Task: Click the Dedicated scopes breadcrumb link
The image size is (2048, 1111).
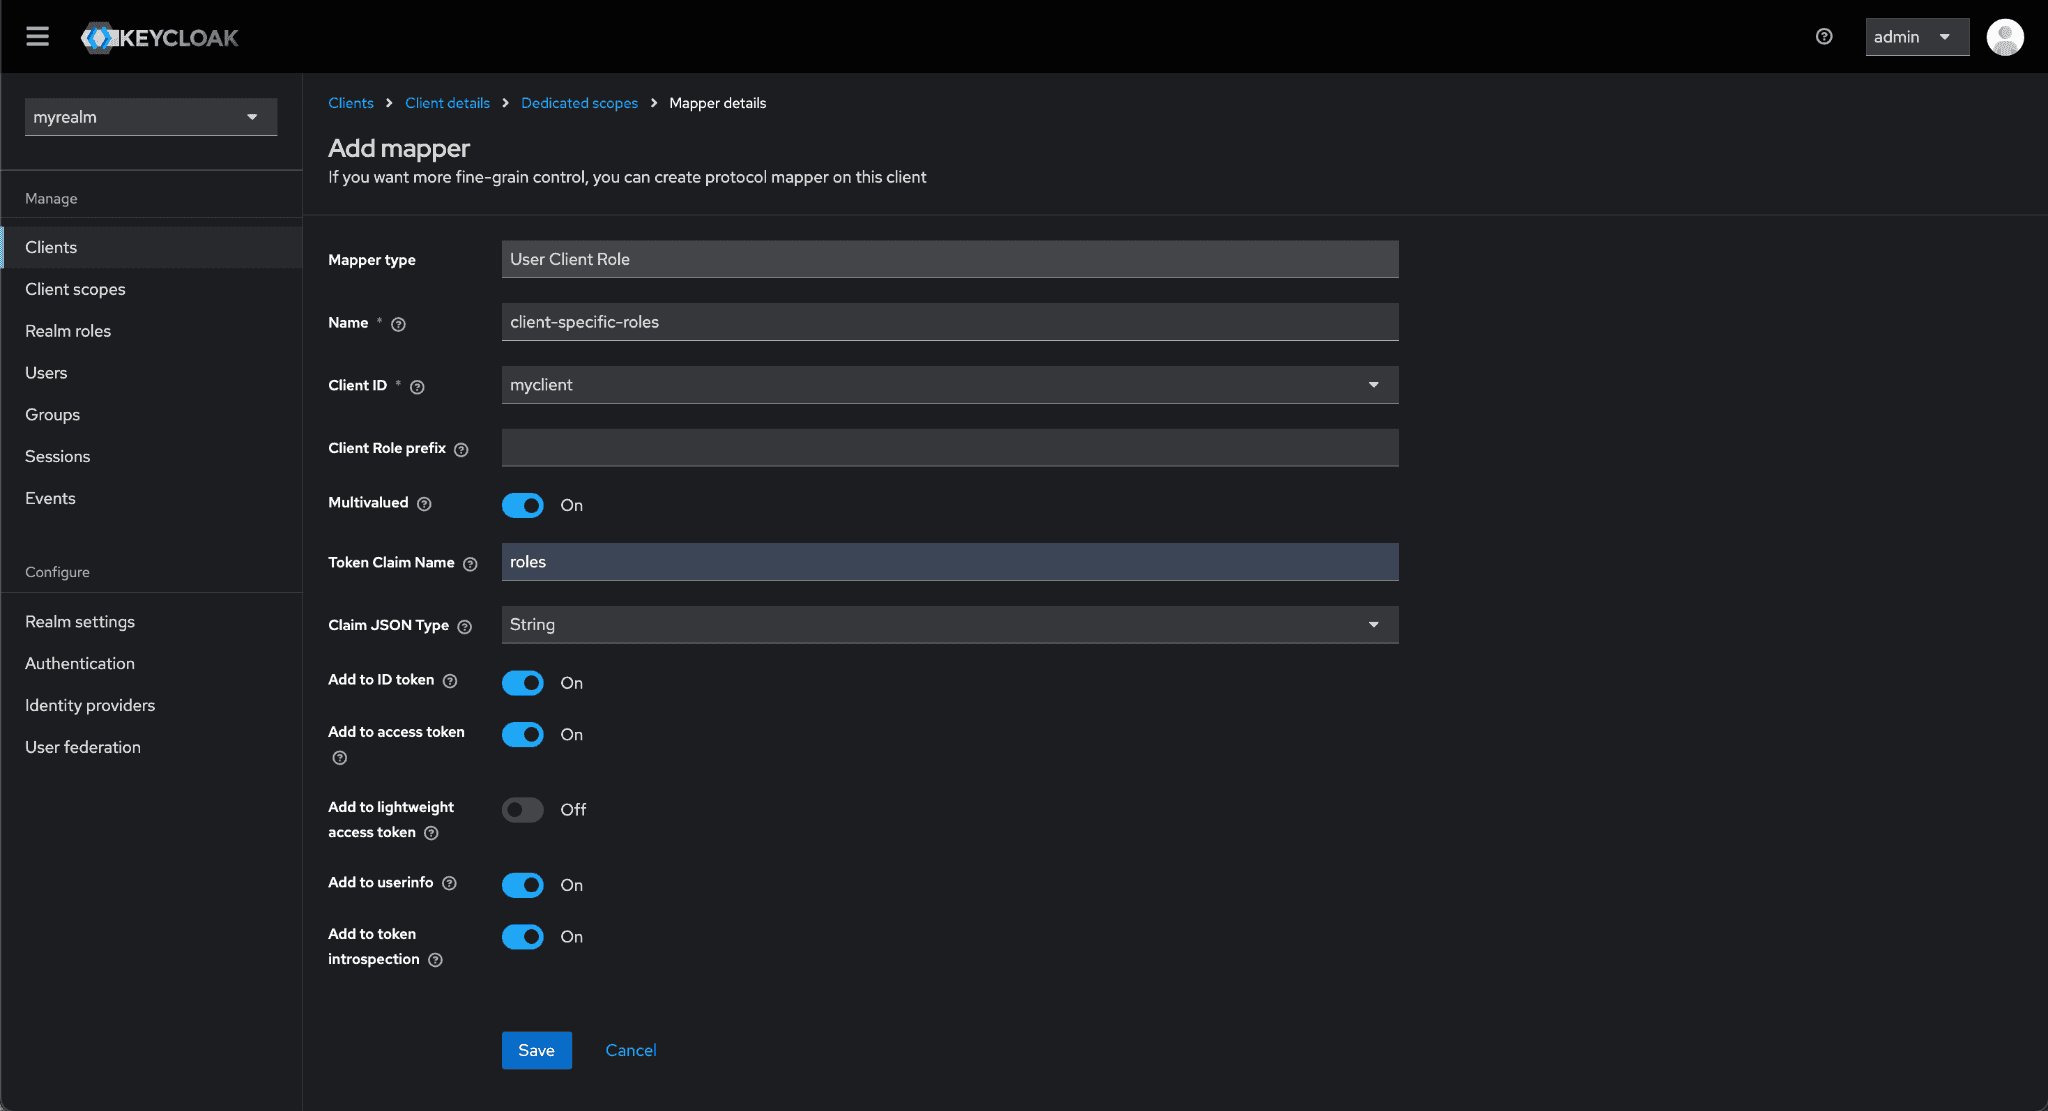Action: pos(579,103)
